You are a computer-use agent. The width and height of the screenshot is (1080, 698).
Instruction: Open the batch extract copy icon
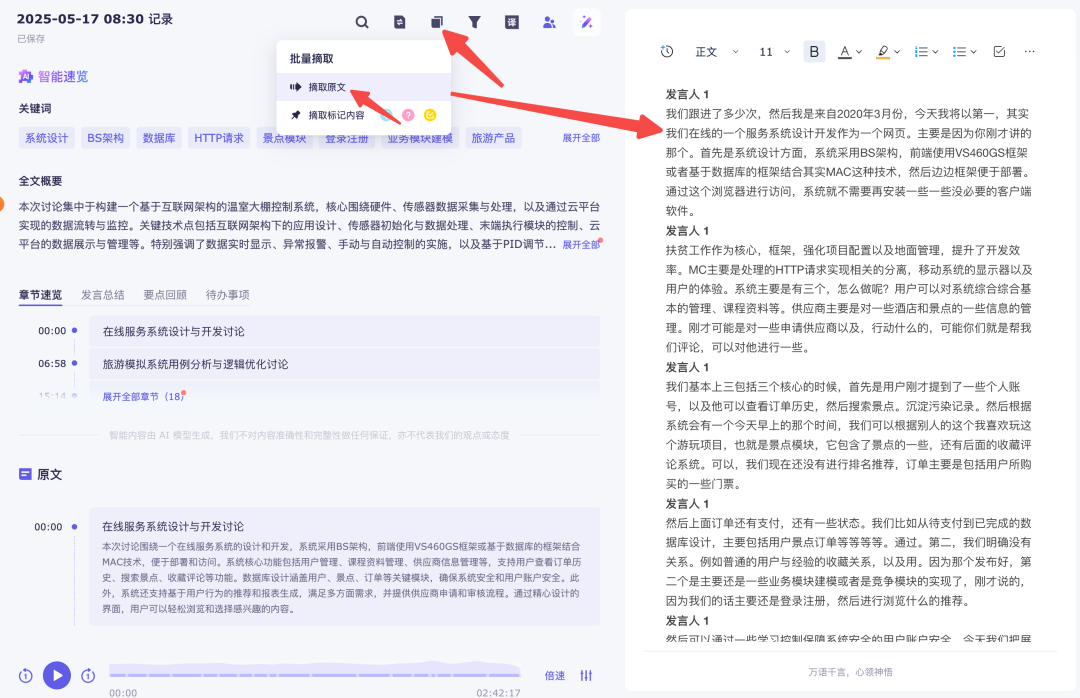[437, 22]
